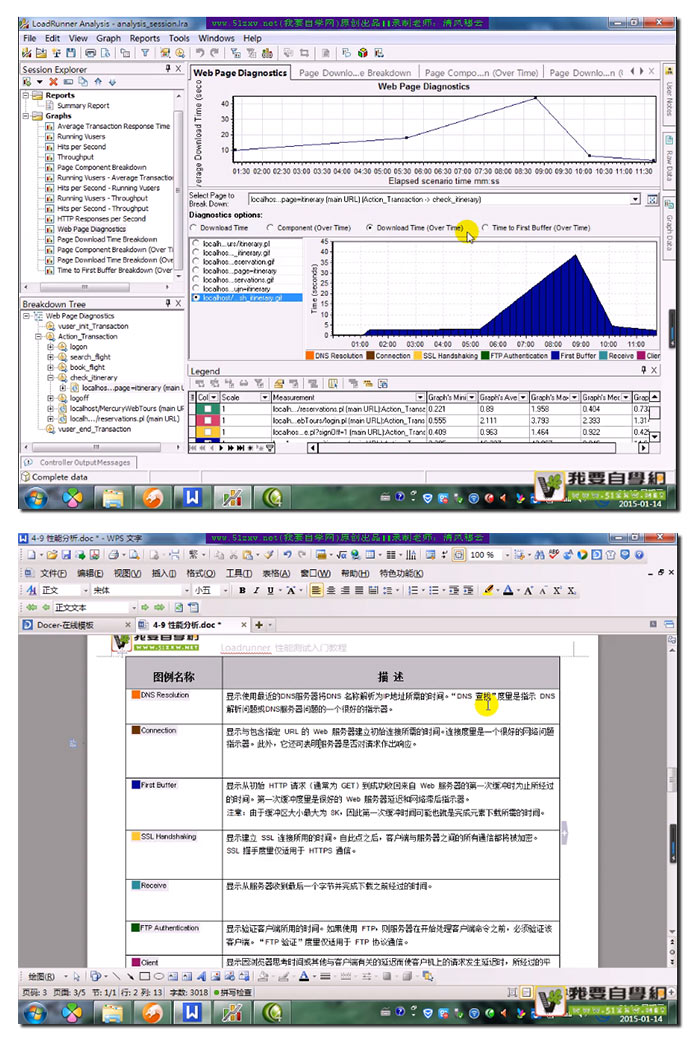Open Scale column dropdown in Legend
700x1037 pixels.
[265, 397]
